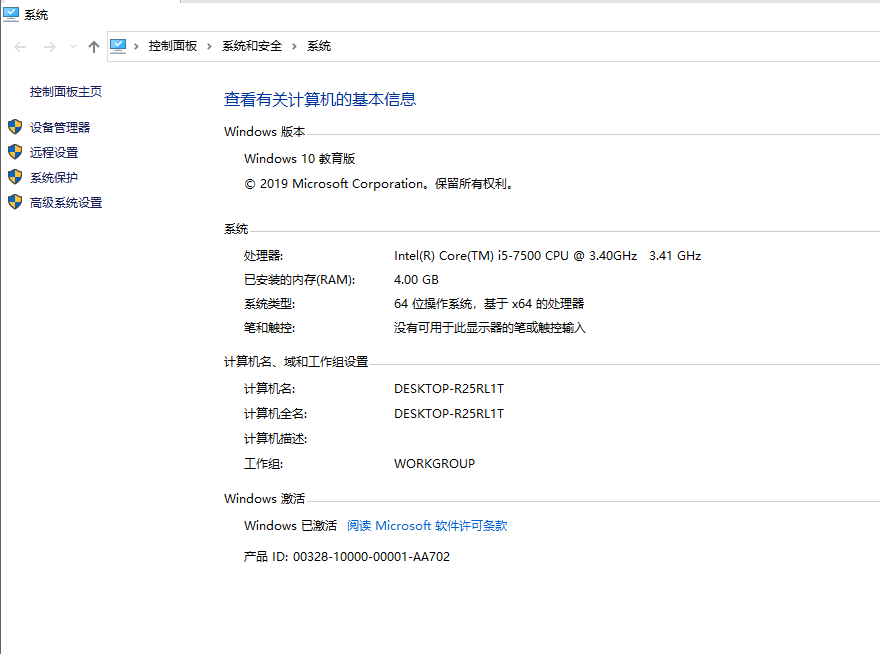Go forward with the forward arrow
Viewport: 880px width, 654px height.
pyautogui.click(x=50, y=47)
